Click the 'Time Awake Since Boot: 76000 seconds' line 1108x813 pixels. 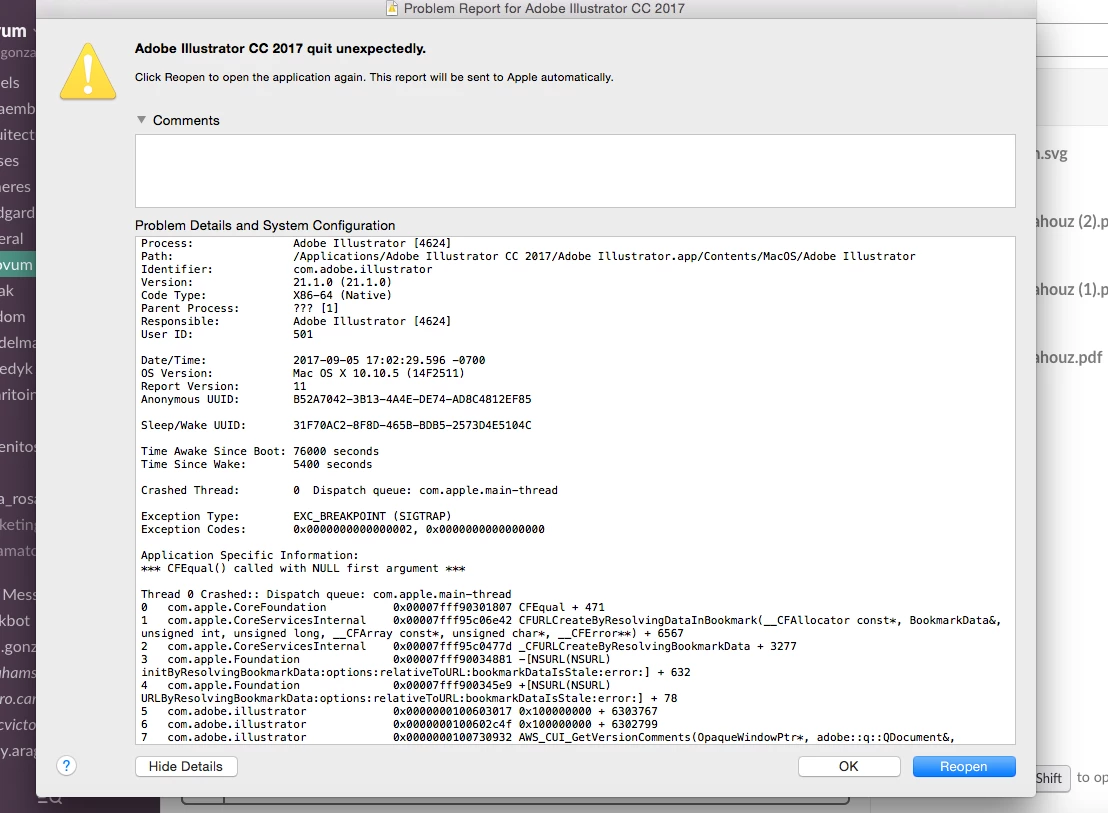[x=259, y=451]
